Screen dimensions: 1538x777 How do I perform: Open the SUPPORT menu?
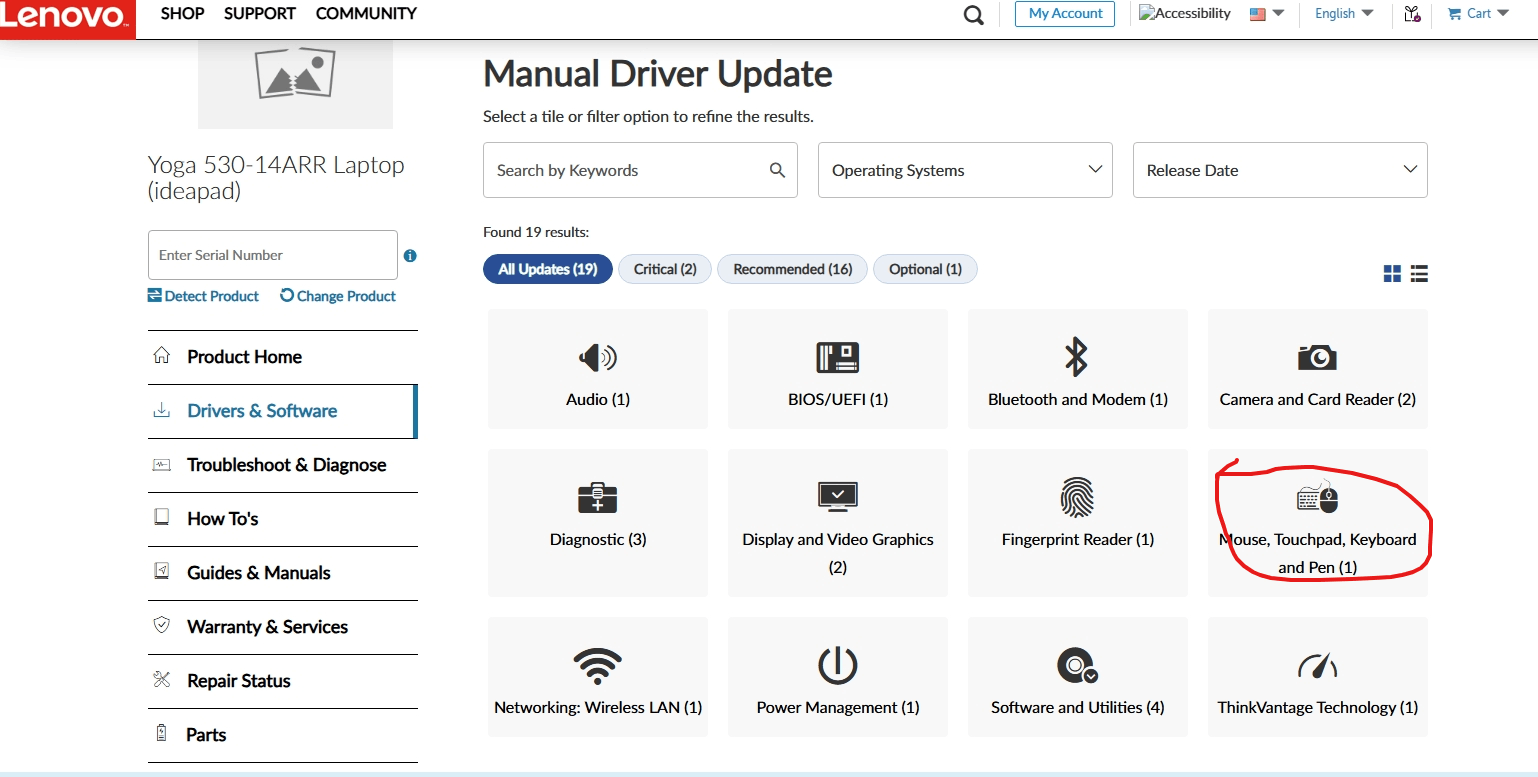(x=260, y=14)
